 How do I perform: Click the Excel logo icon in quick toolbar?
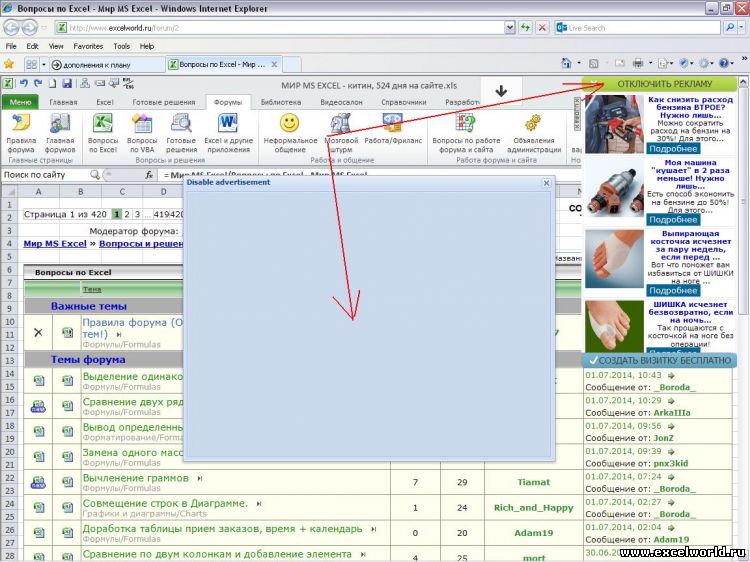(x=8, y=83)
